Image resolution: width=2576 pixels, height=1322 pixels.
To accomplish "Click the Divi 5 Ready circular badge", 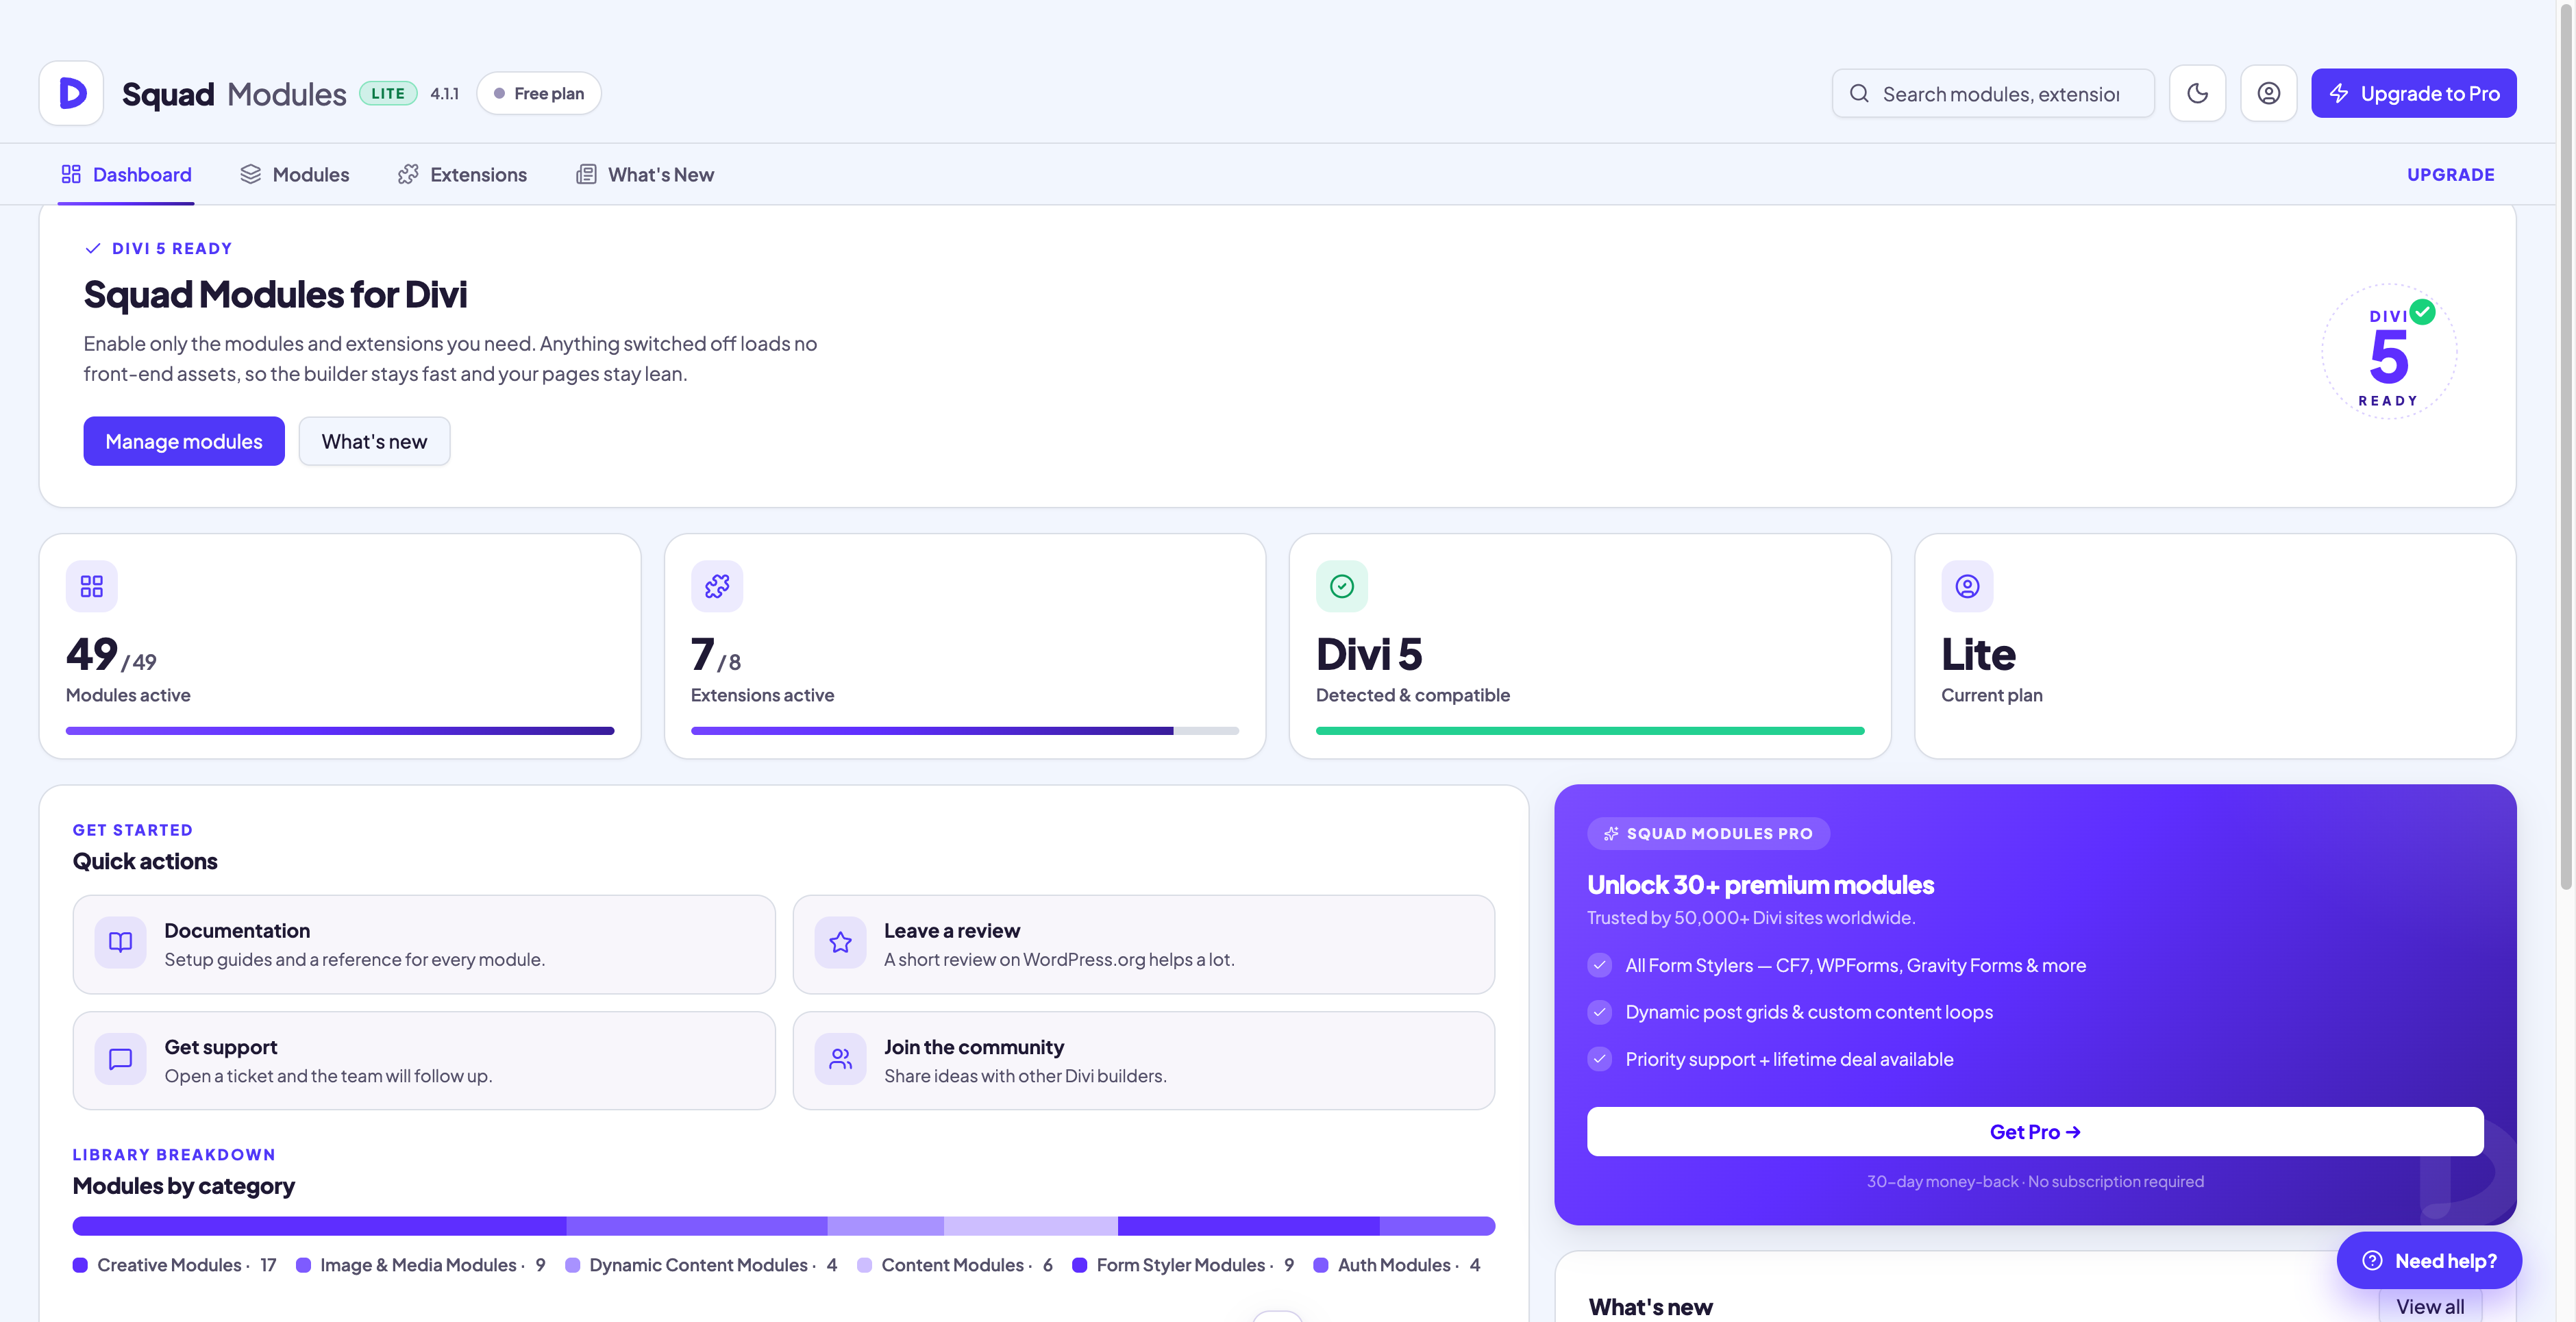I will (x=2388, y=352).
